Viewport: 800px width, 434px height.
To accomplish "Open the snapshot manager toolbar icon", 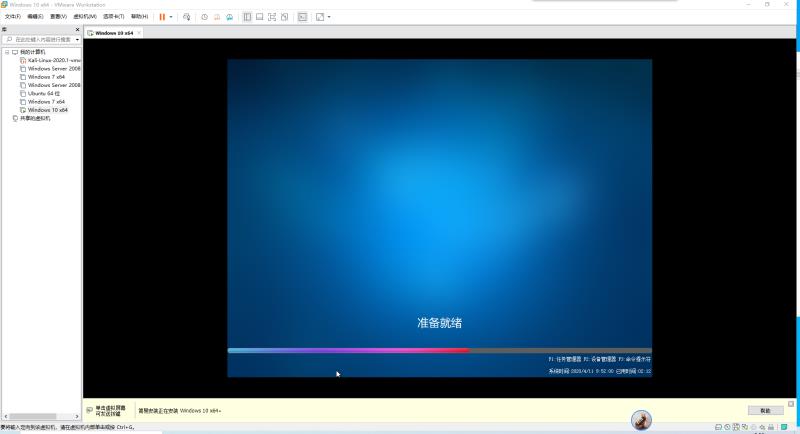I will coord(230,17).
